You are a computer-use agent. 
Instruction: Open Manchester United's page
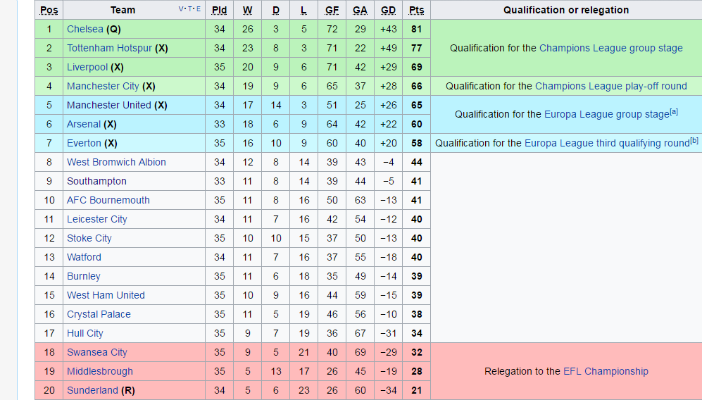click(x=109, y=105)
